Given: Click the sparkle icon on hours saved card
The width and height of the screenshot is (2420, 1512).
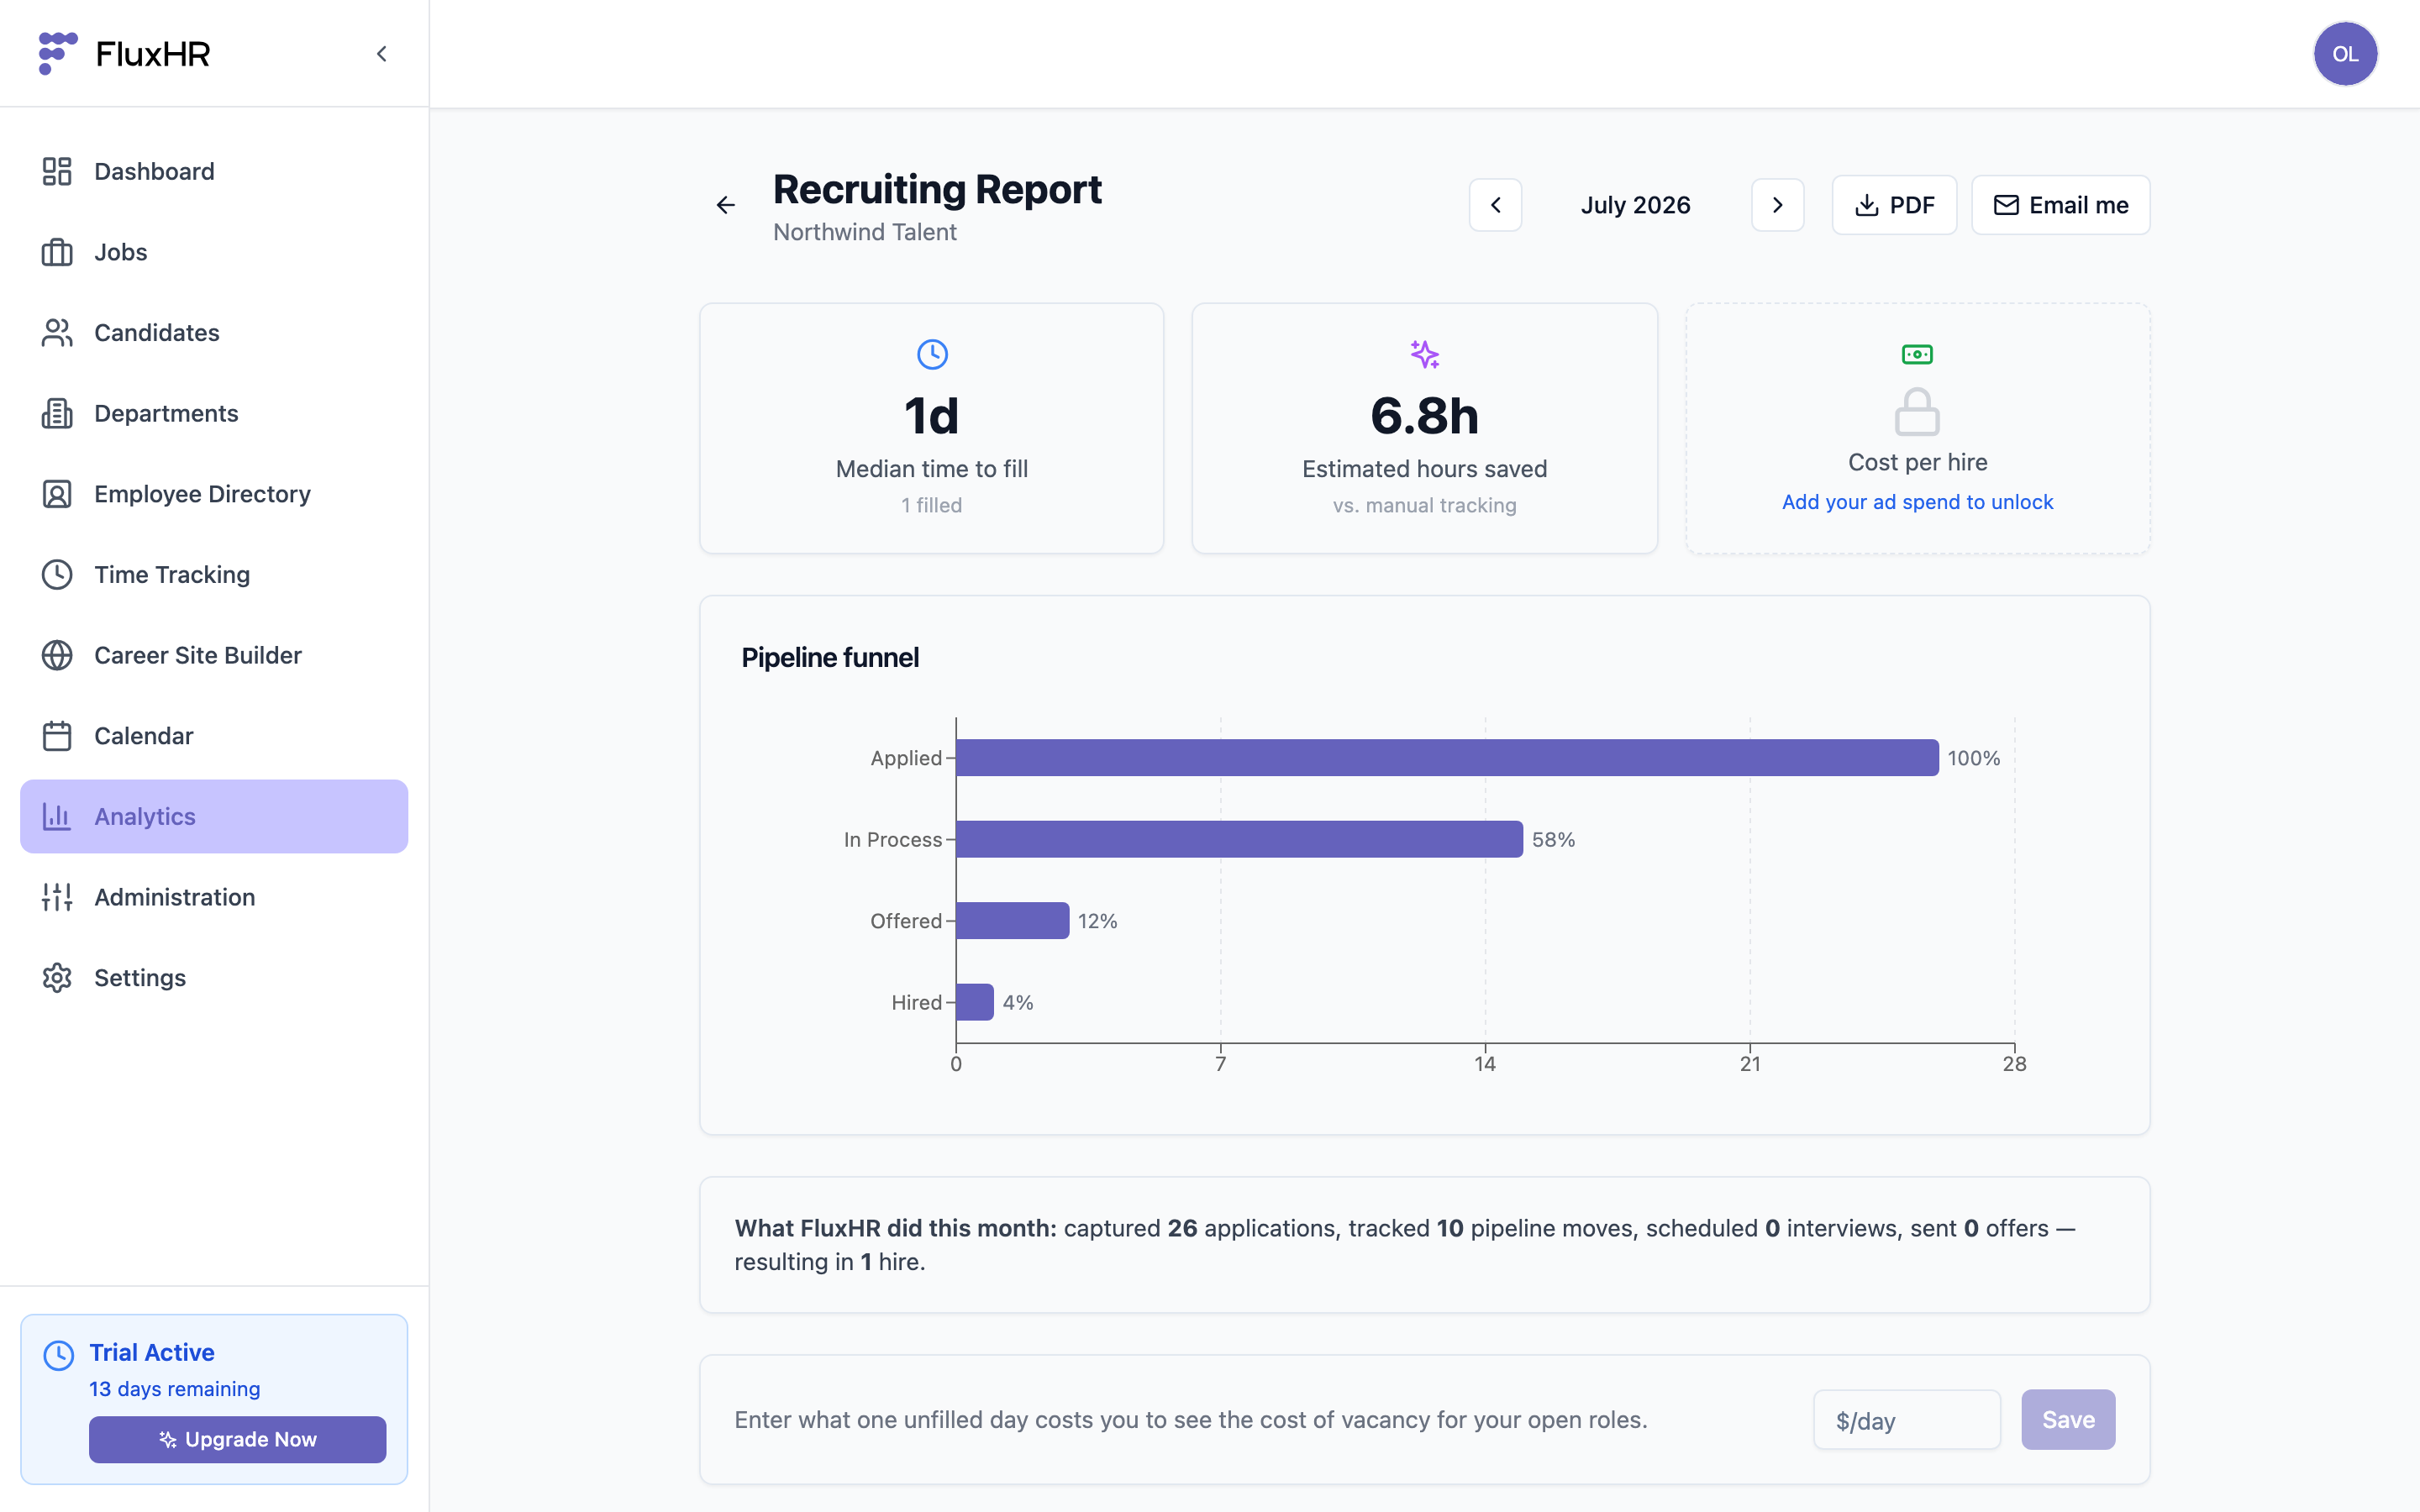Looking at the screenshot, I should (x=1424, y=354).
